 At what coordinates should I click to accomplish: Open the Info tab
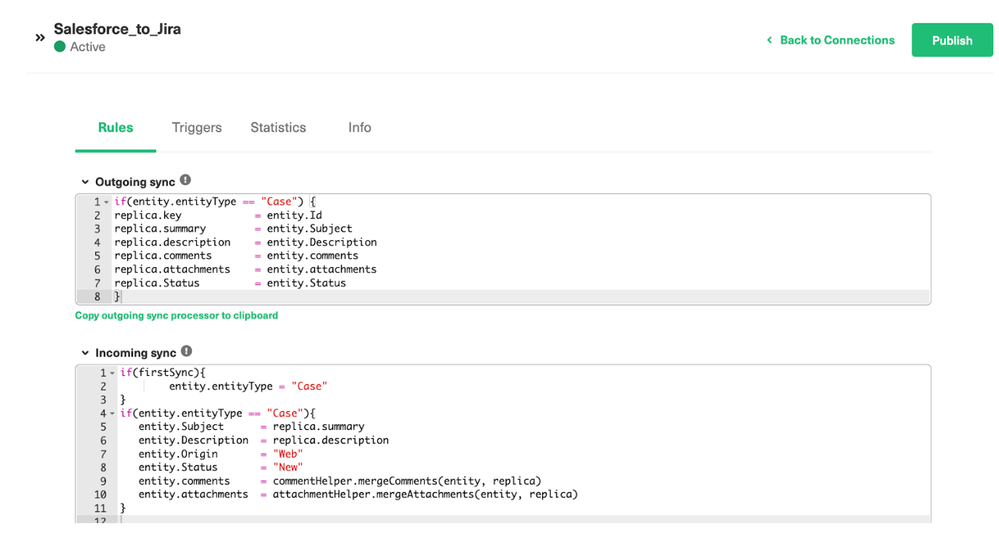click(x=359, y=127)
